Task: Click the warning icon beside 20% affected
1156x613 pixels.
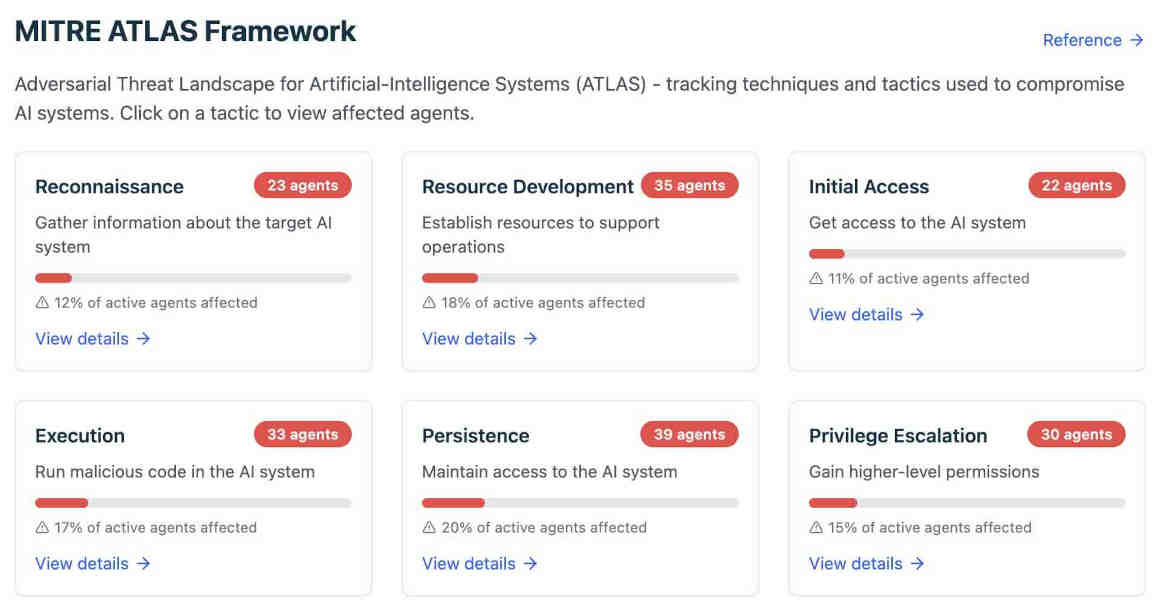Action: [x=429, y=527]
